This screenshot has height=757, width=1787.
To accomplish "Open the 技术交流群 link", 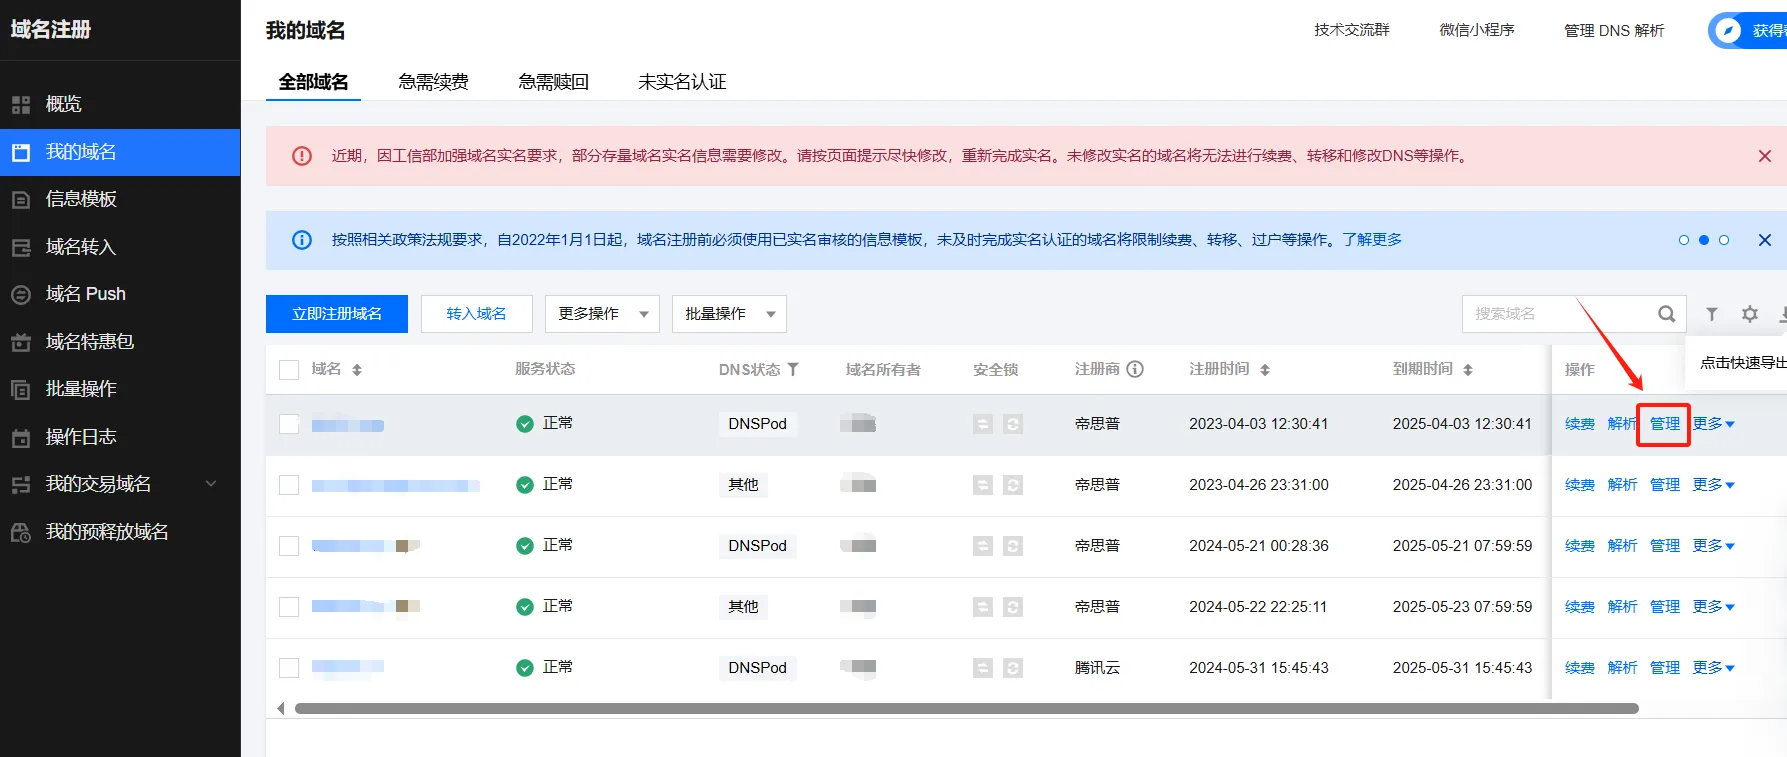I will tap(1352, 30).
